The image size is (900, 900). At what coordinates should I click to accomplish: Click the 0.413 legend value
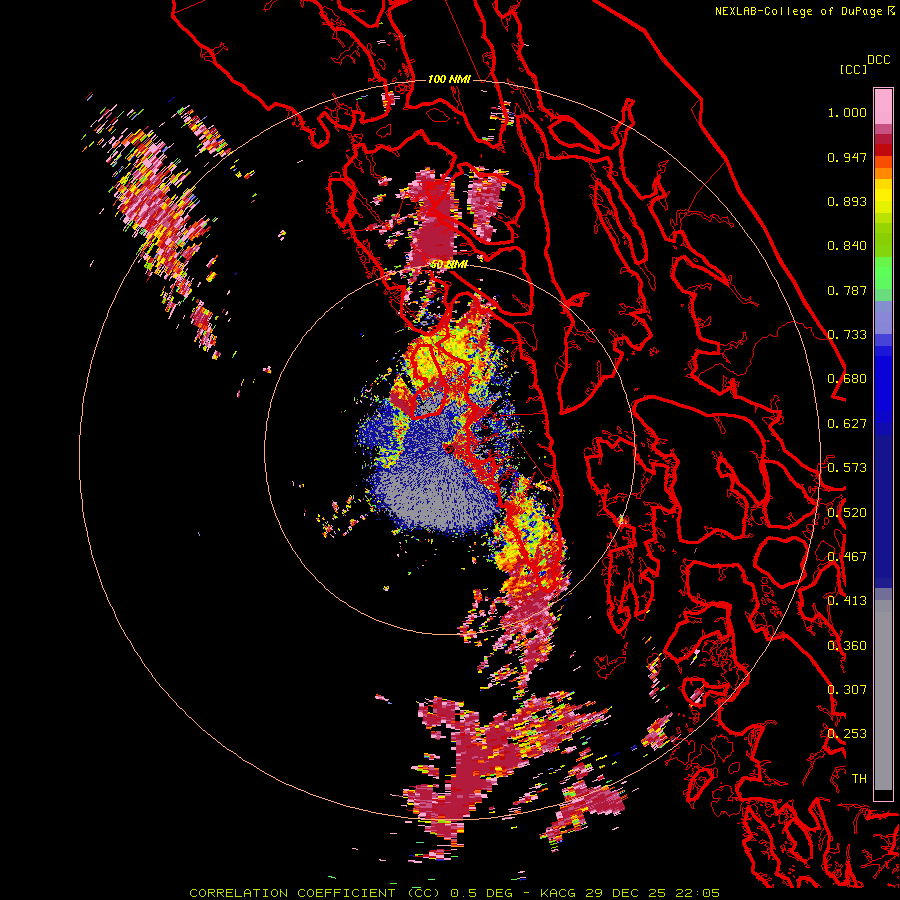click(x=847, y=601)
